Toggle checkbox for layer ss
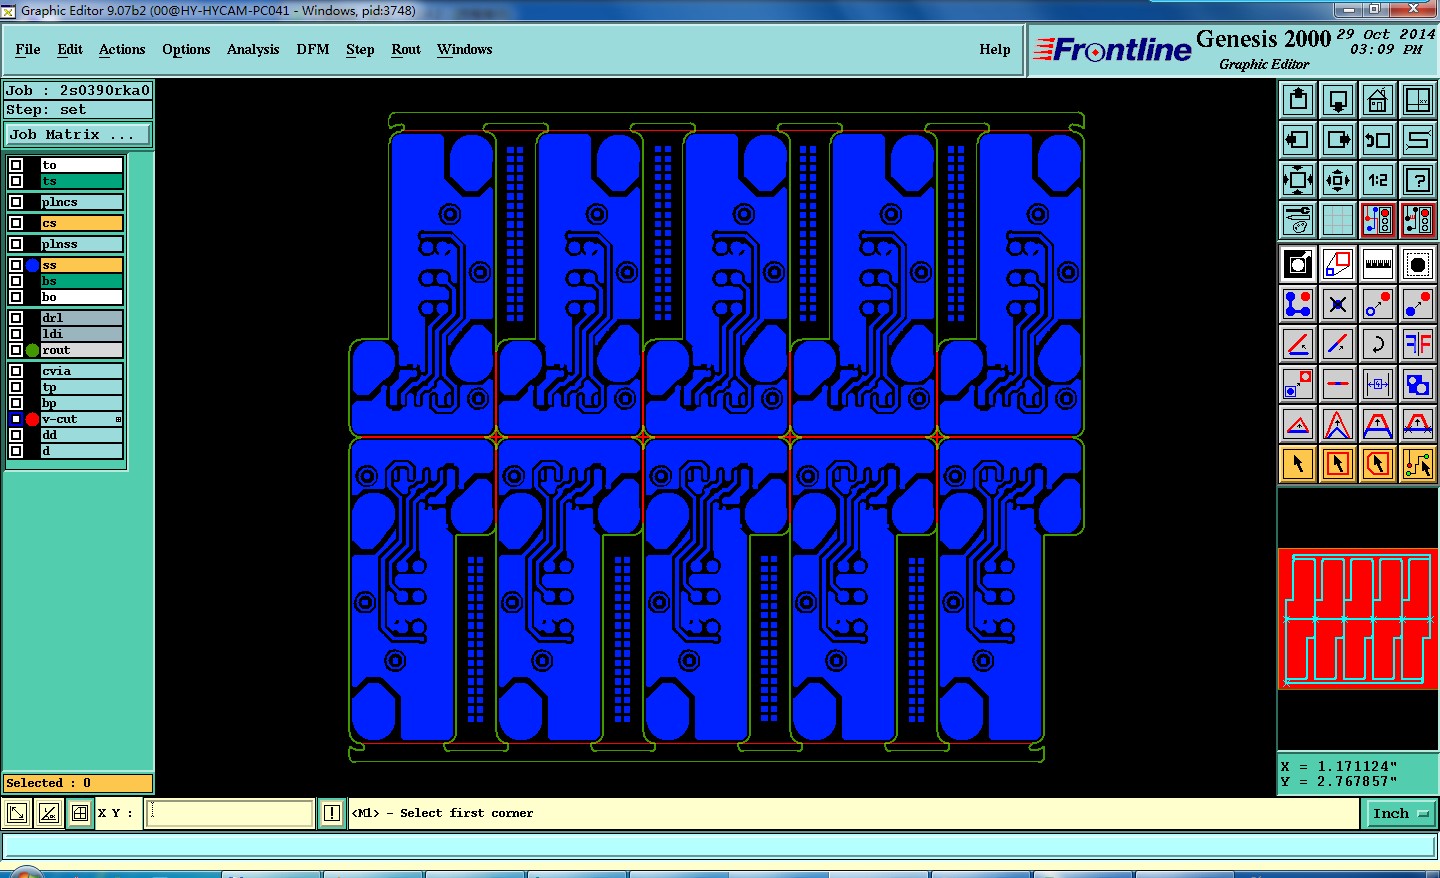The image size is (1440, 878). tap(16, 265)
